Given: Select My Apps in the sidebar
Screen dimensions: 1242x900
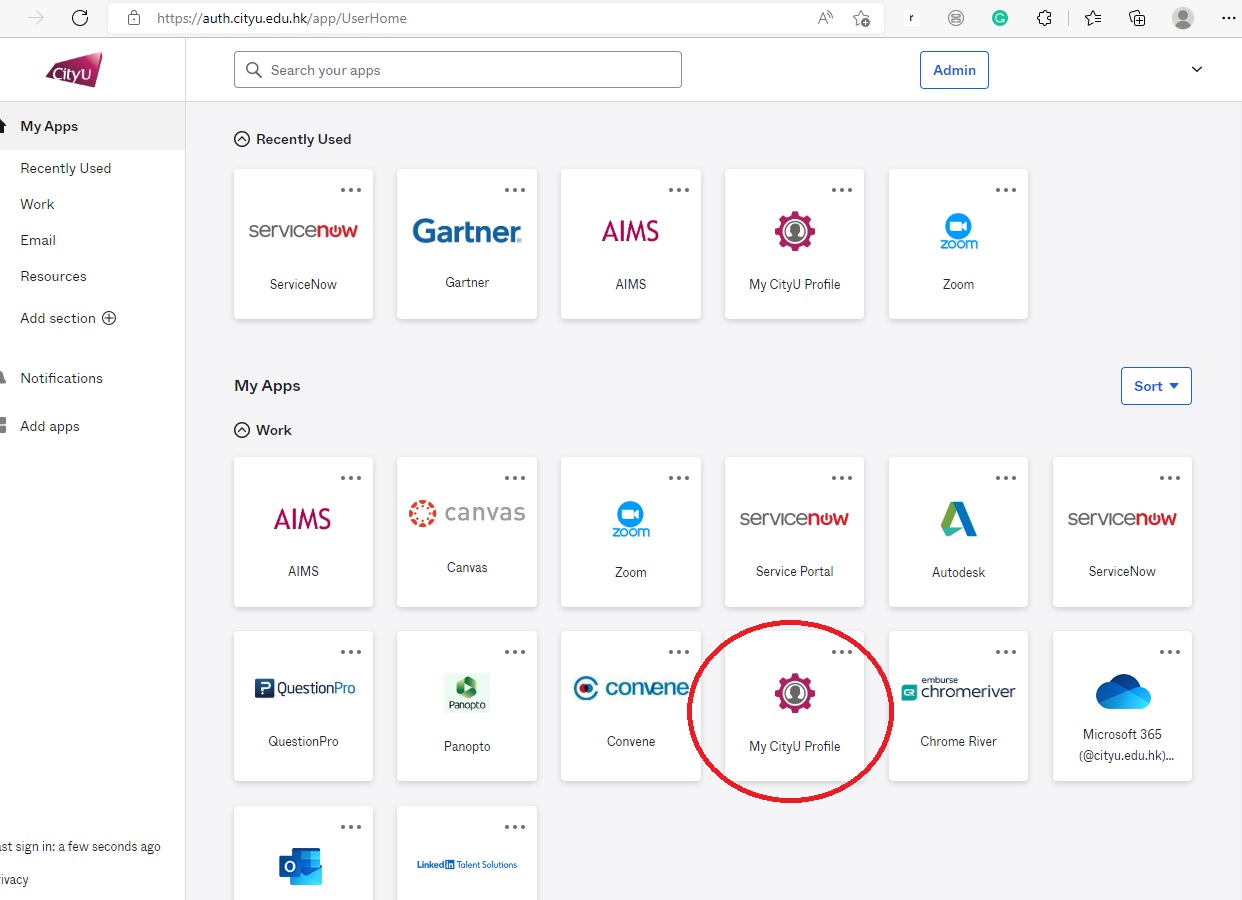Looking at the screenshot, I should [x=92, y=126].
